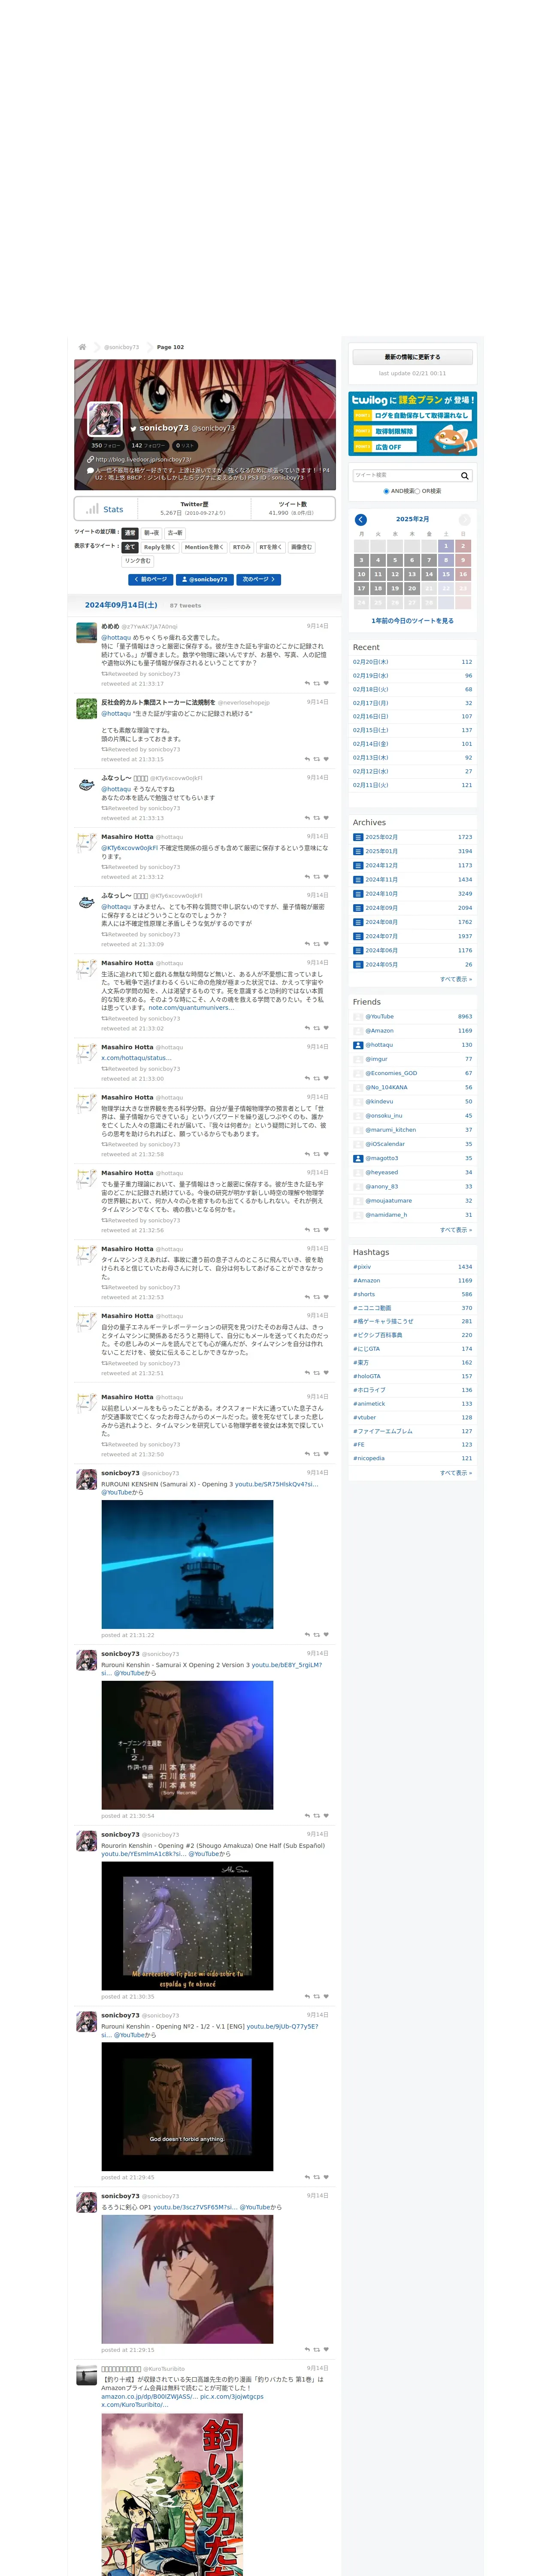The height and width of the screenshot is (2576, 551).
Task: Open the 2024年10月 archive list icon
Action: pos(358,894)
